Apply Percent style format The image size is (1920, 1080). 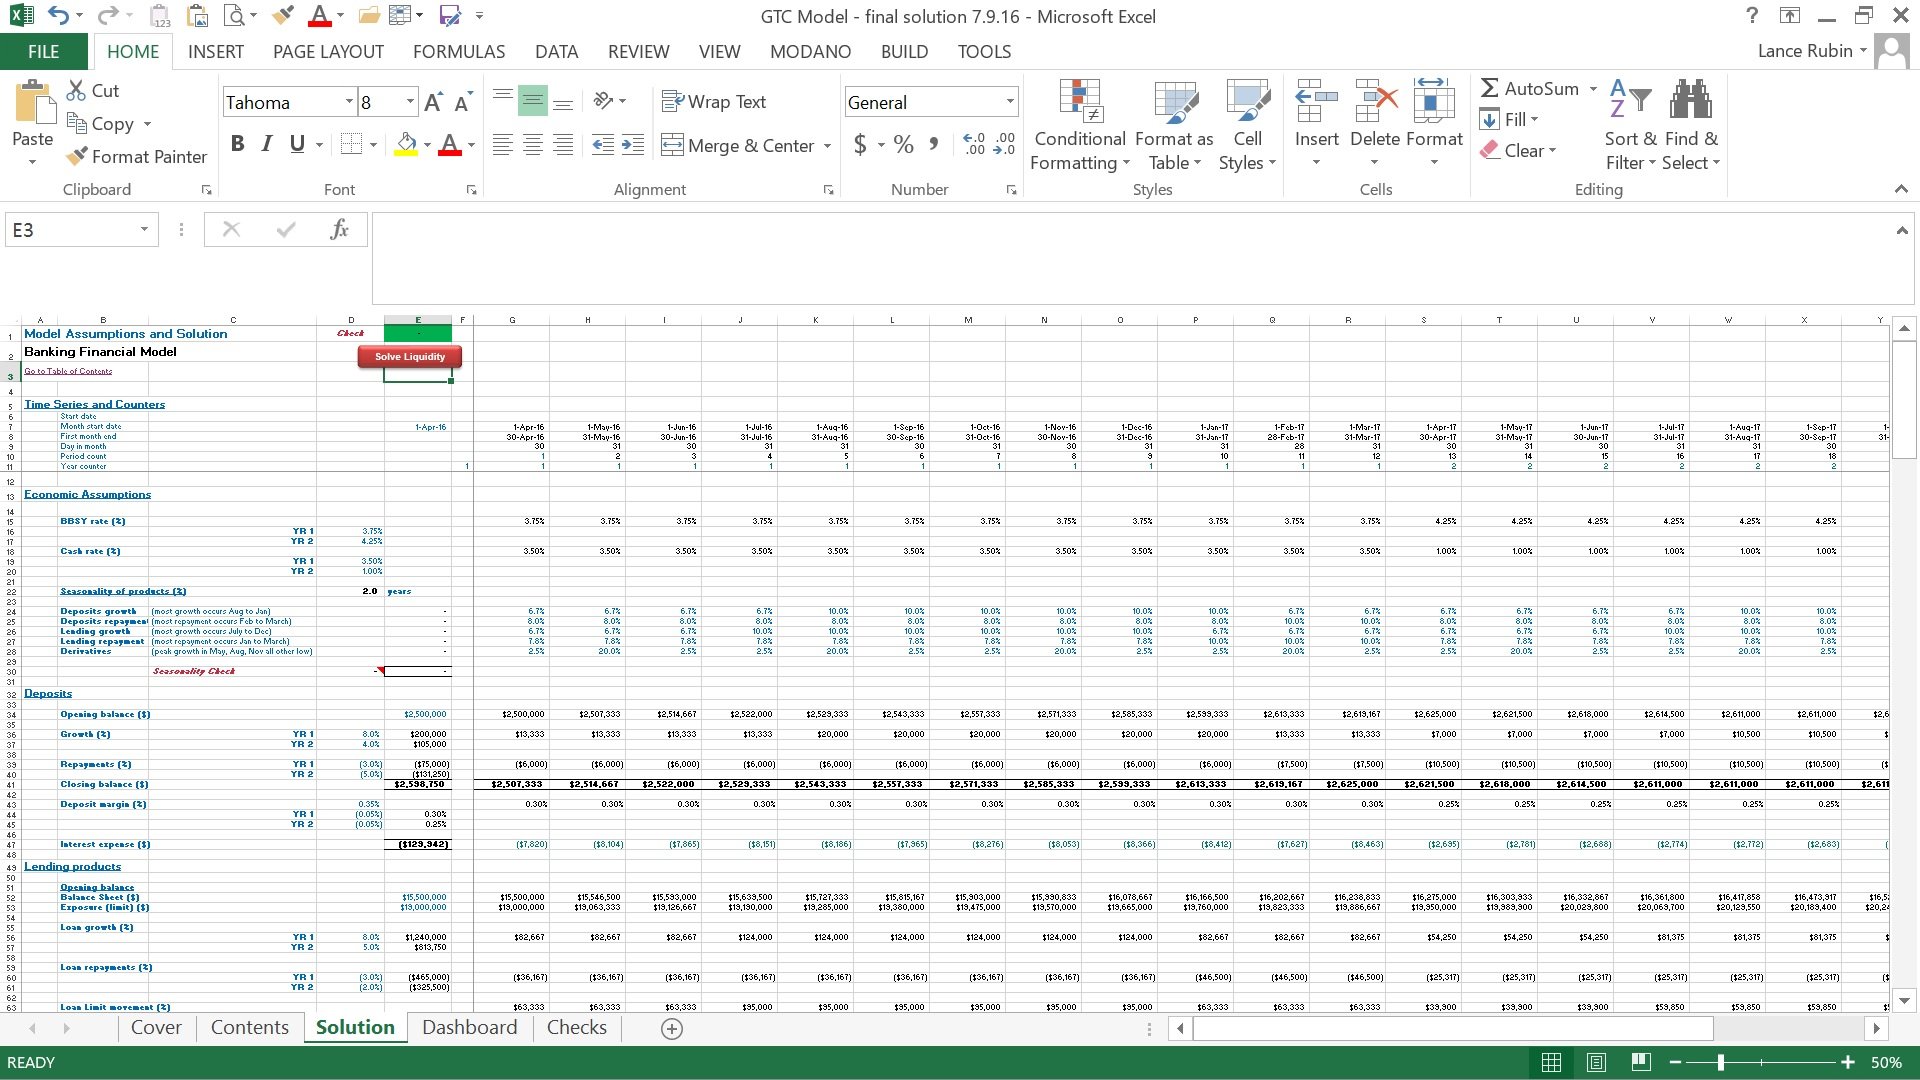click(904, 145)
